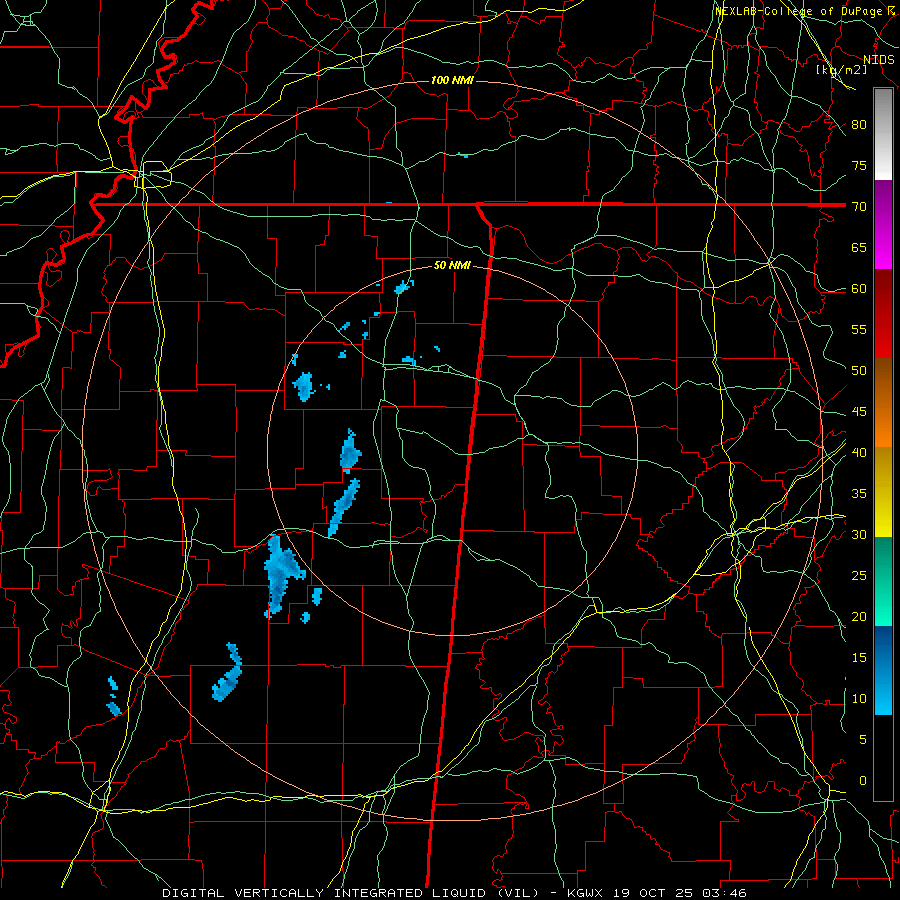Select the 5 value on the color scale
This screenshot has height=900, width=900.
(x=862, y=739)
